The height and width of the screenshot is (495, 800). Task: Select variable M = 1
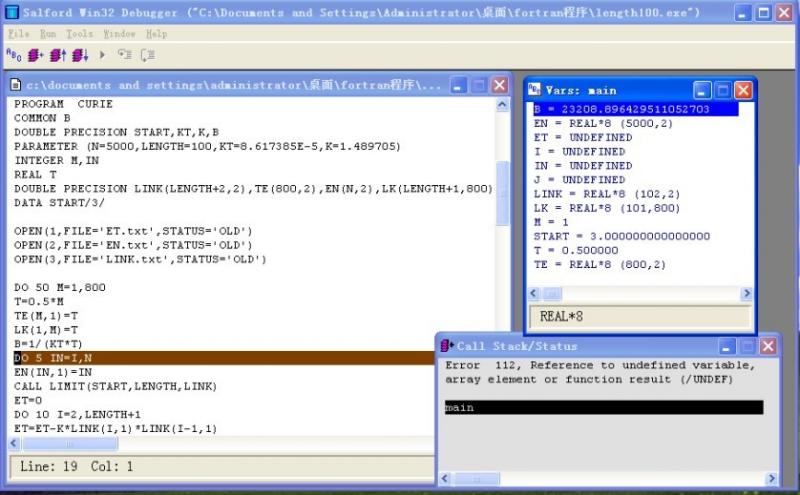pyautogui.click(x=551, y=222)
